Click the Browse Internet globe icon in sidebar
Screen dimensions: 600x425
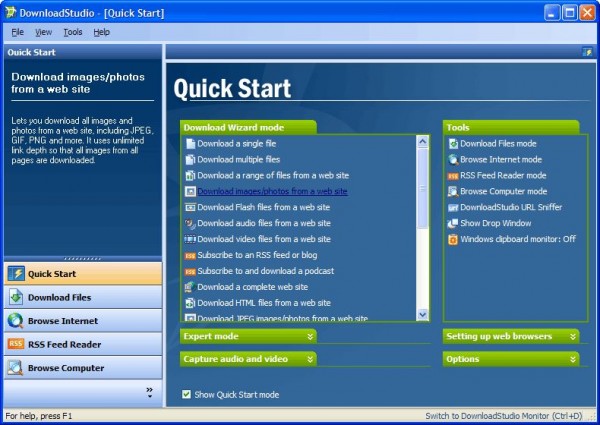[x=16, y=321]
